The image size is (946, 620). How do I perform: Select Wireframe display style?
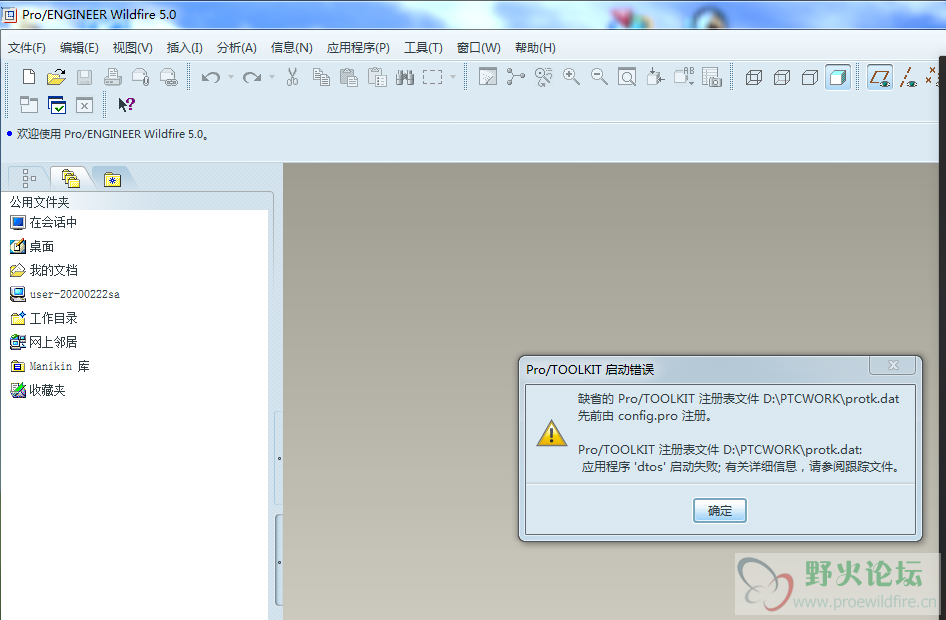point(754,77)
